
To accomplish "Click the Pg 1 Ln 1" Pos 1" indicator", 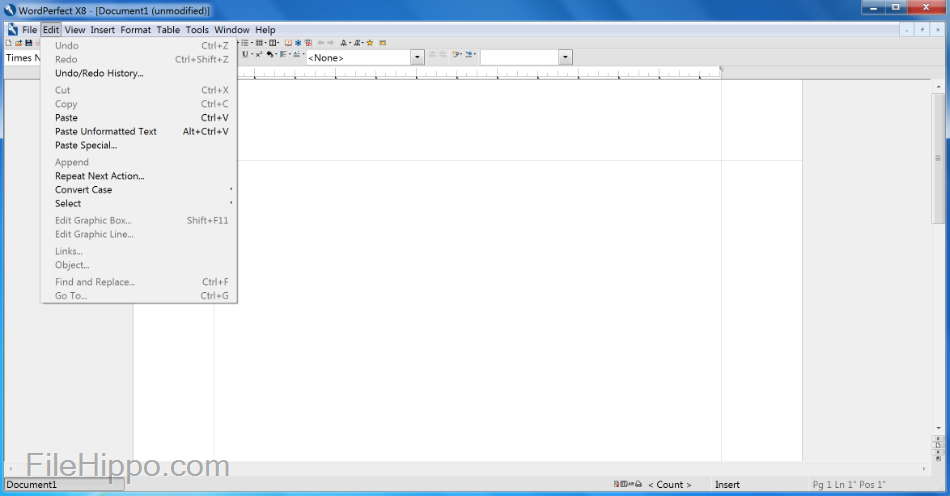I will [849, 484].
